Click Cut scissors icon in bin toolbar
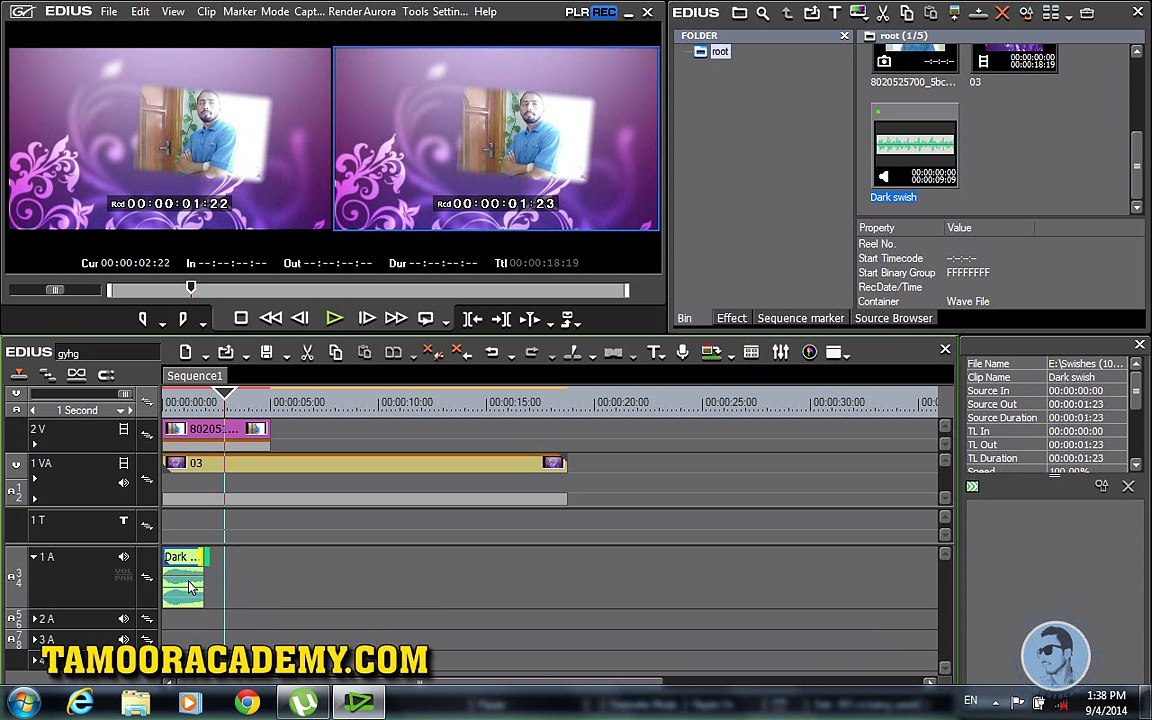Screen dimensions: 1152x720 [883, 12]
